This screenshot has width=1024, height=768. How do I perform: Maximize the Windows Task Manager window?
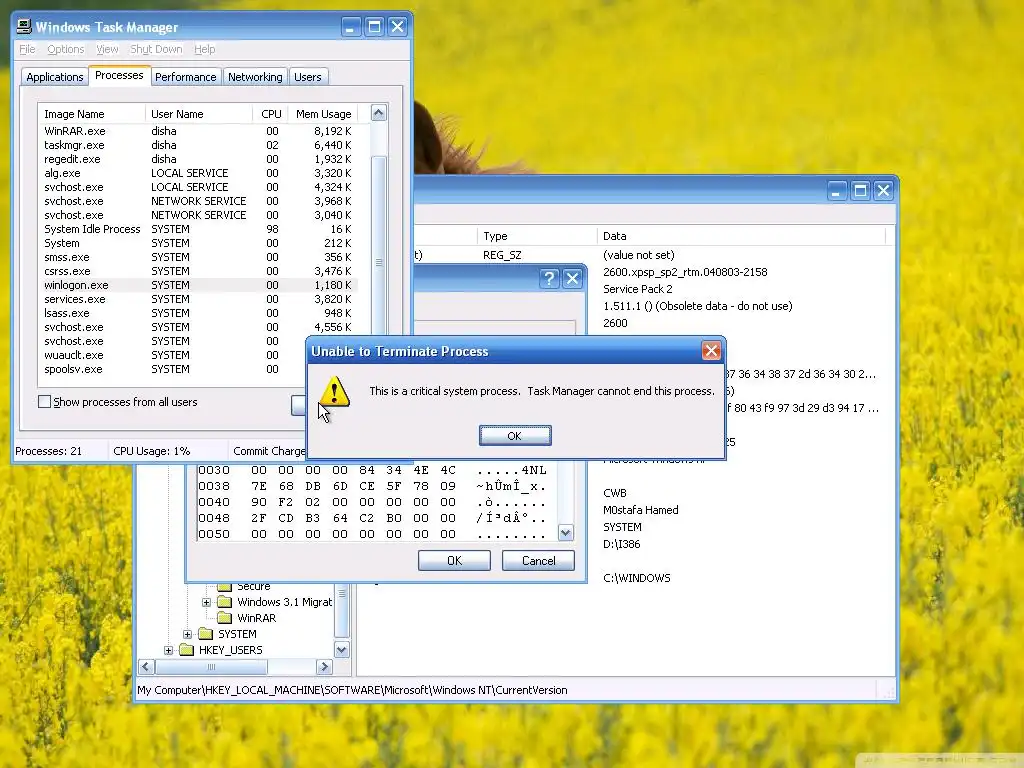tap(374, 27)
